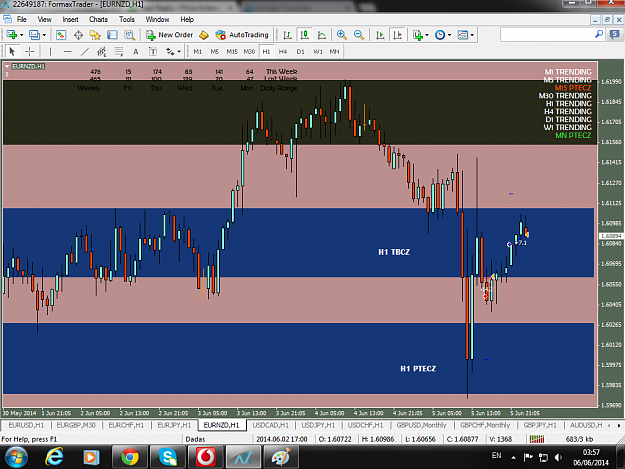Switch timeframe to D1
The height and width of the screenshot is (469, 625).
300,51
